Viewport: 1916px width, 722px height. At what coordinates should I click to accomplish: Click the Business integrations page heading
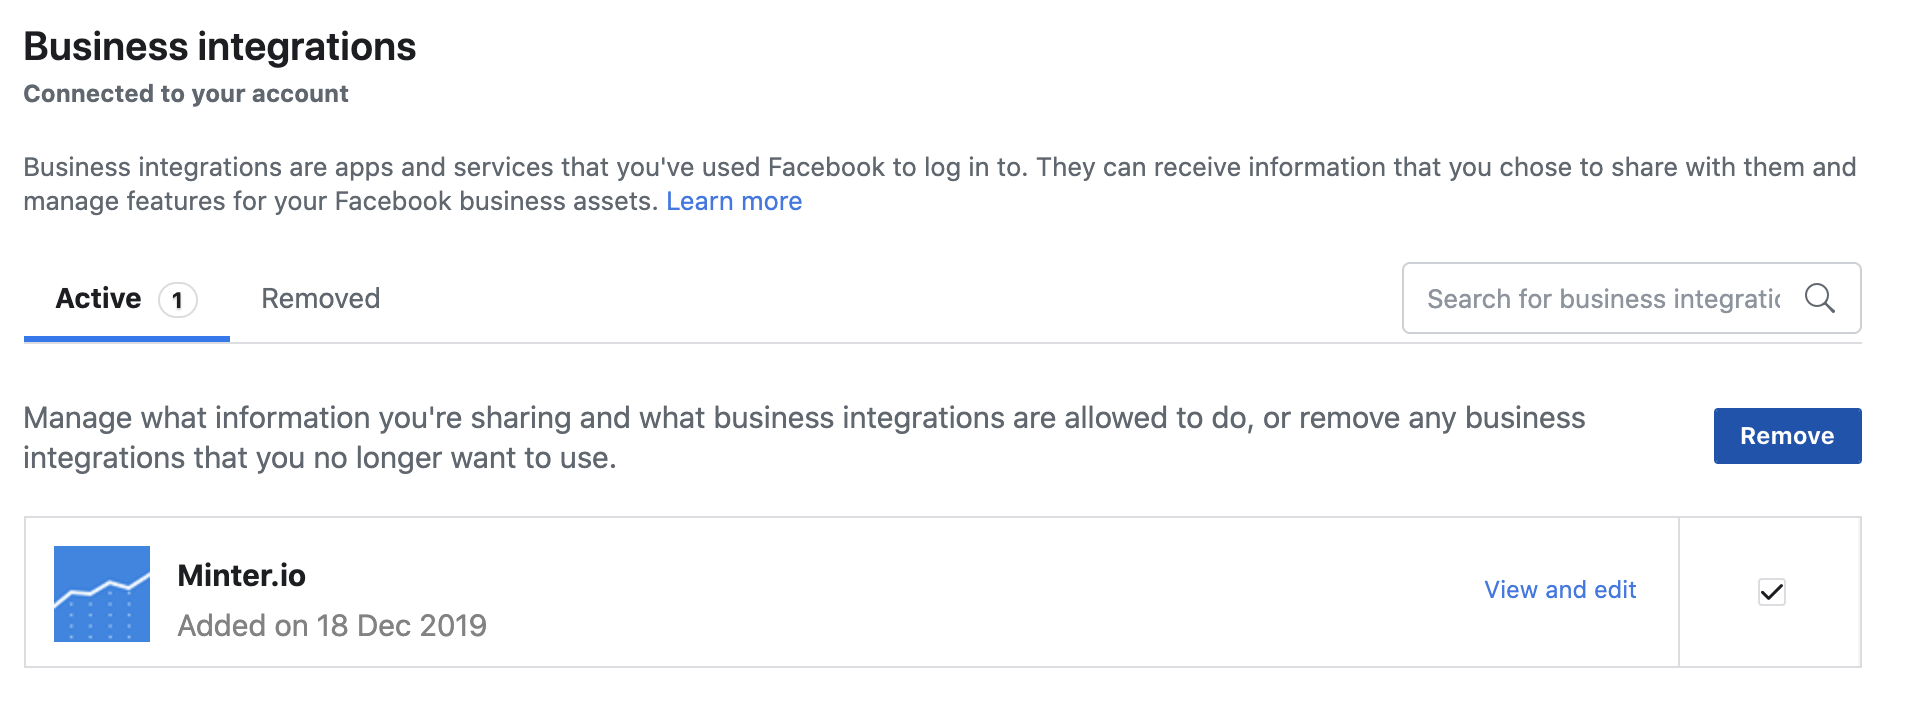(219, 47)
